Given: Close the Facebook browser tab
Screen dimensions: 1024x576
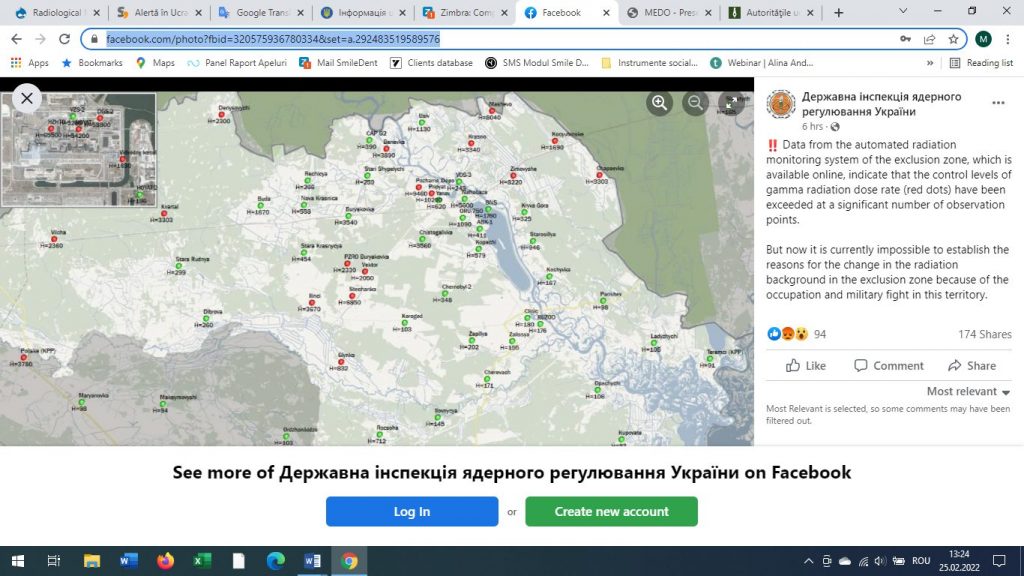Looking at the screenshot, I should (x=606, y=12).
